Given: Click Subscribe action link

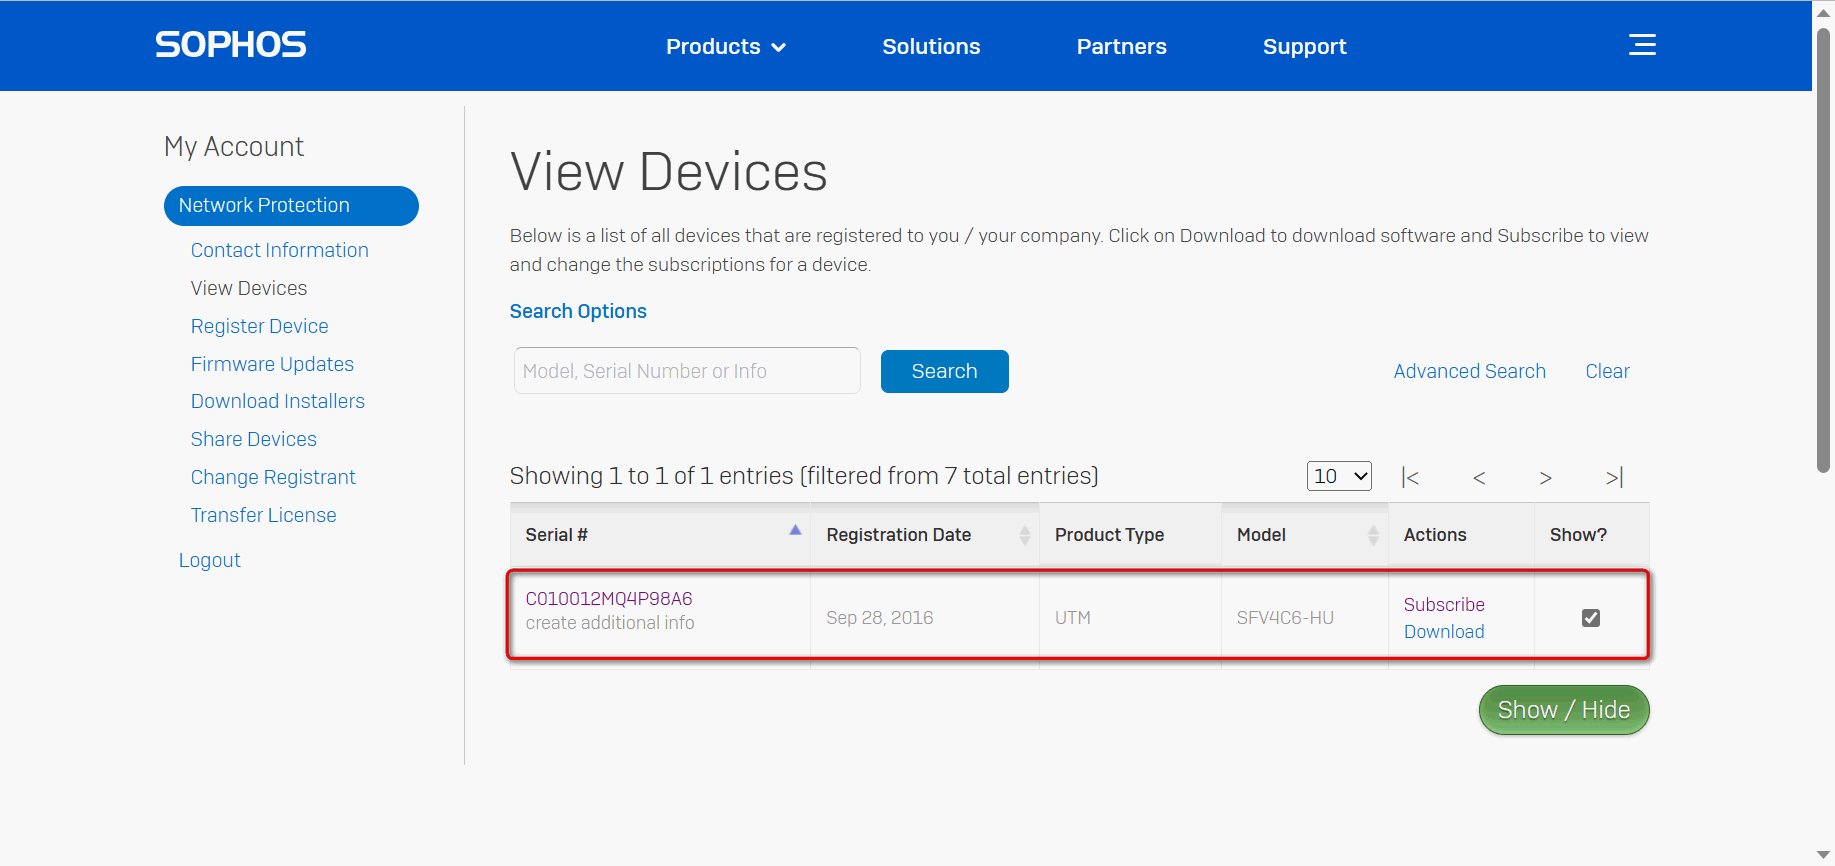Looking at the screenshot, I should click(x=1443, y=605).
